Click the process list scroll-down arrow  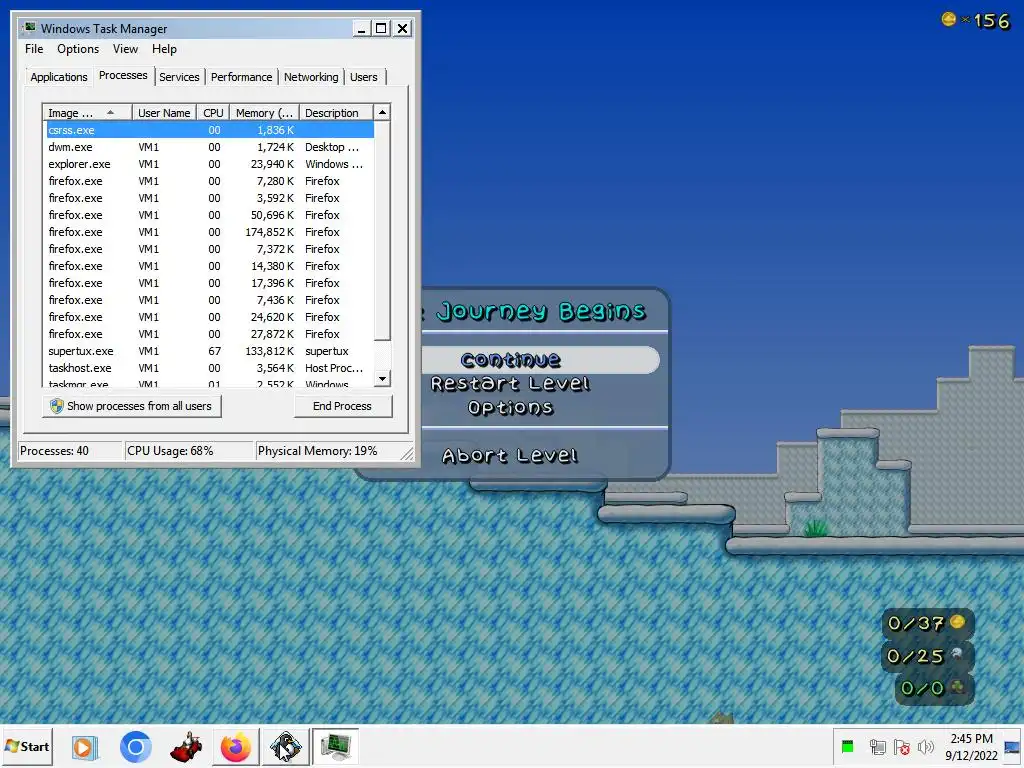[x=383, y=378]
